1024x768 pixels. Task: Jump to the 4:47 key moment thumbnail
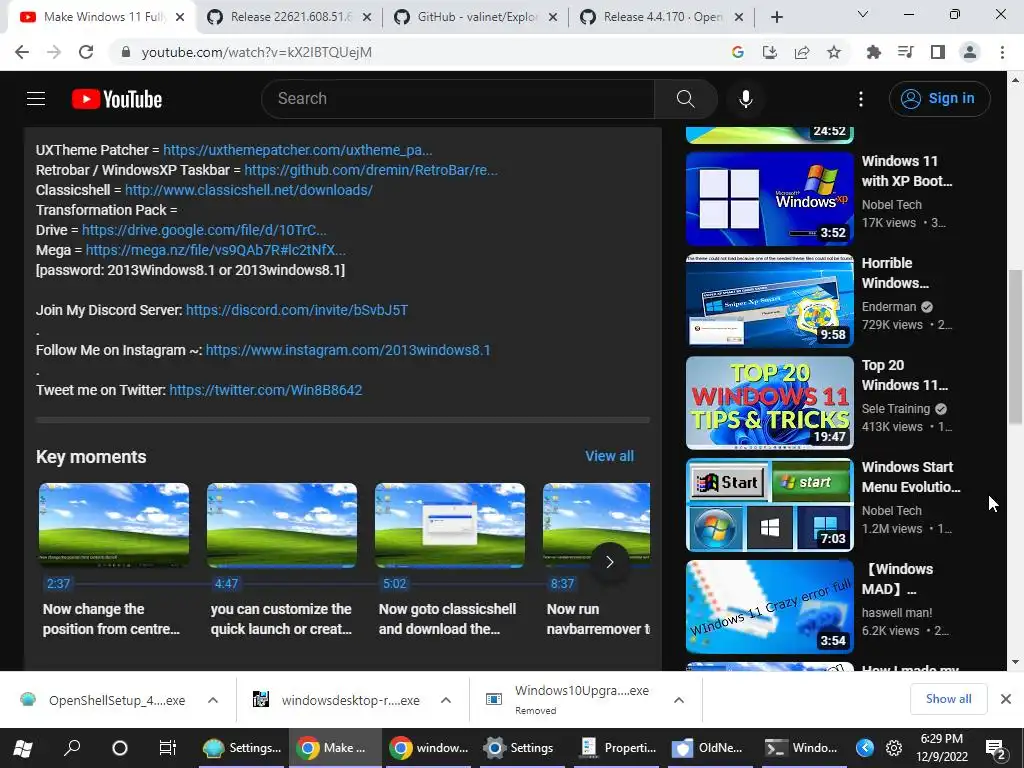282,525
